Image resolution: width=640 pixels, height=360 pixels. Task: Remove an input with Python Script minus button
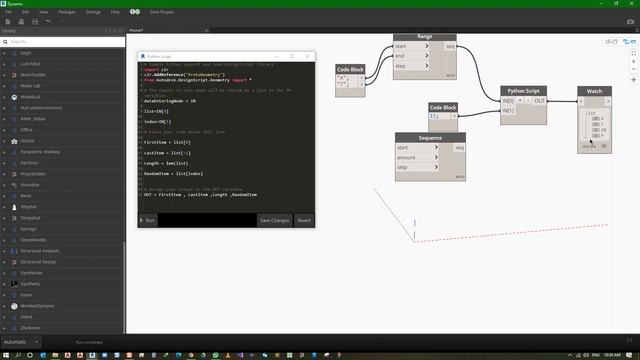tap(528, 100)
